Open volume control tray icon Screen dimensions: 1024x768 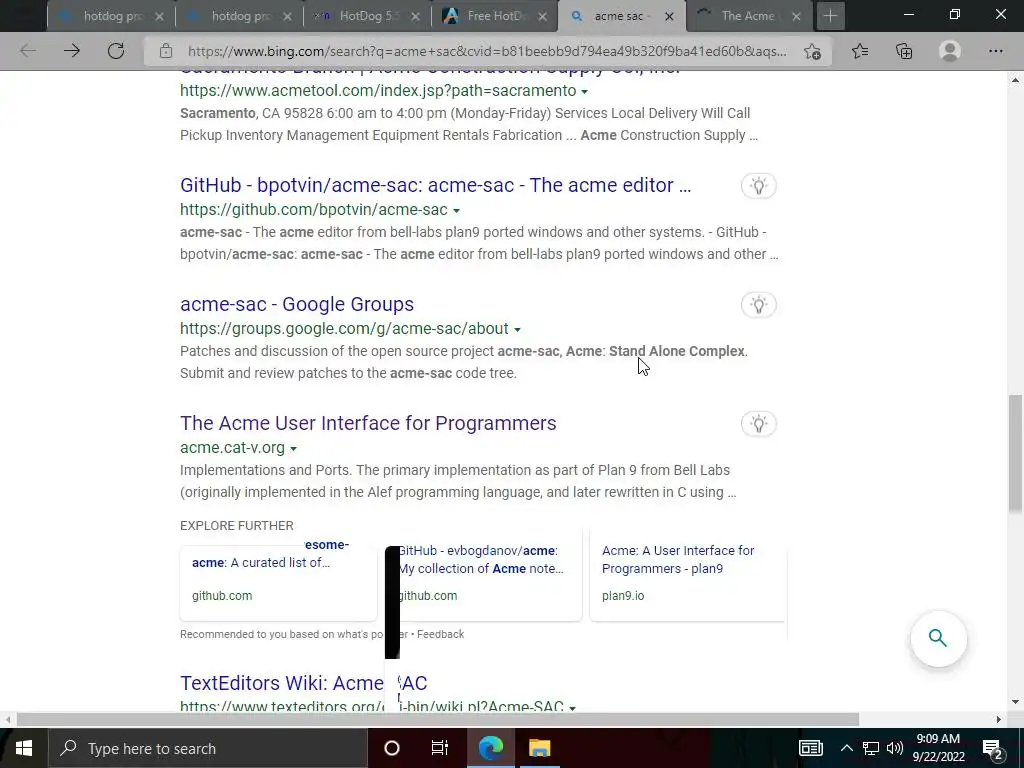[x=895, y=748]
